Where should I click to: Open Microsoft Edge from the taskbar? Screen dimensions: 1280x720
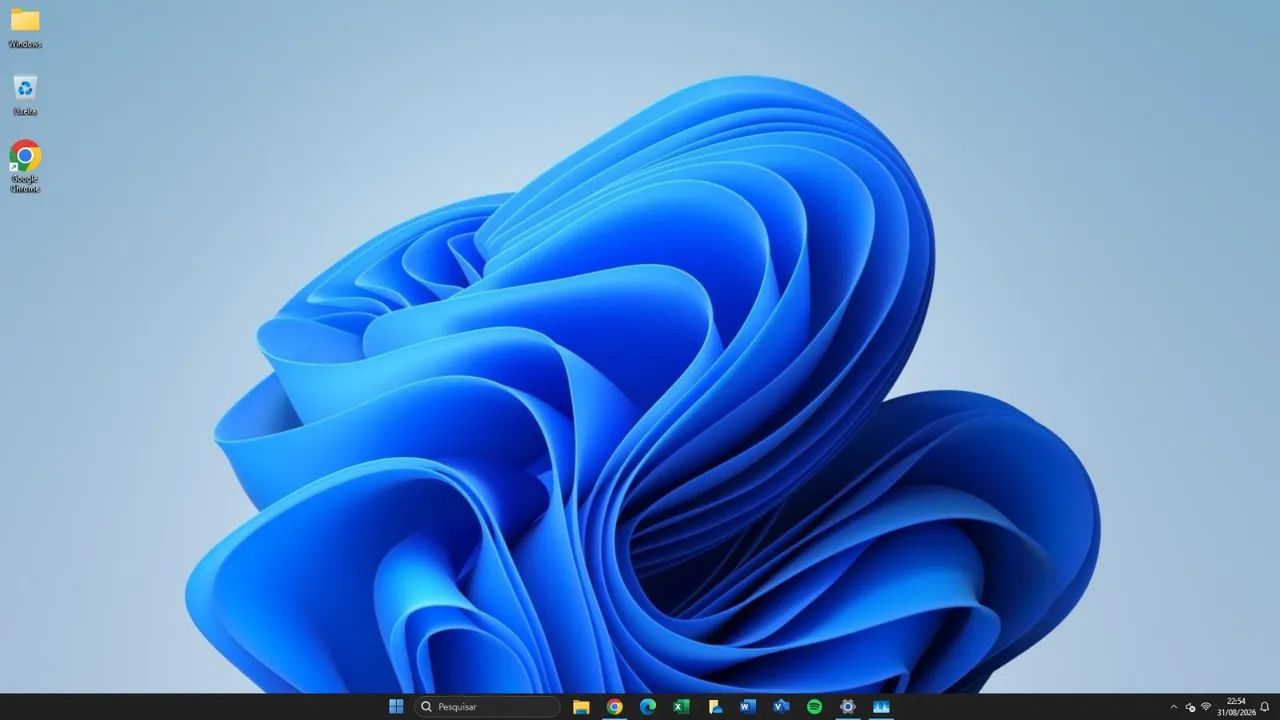click(x=648, y=707)
